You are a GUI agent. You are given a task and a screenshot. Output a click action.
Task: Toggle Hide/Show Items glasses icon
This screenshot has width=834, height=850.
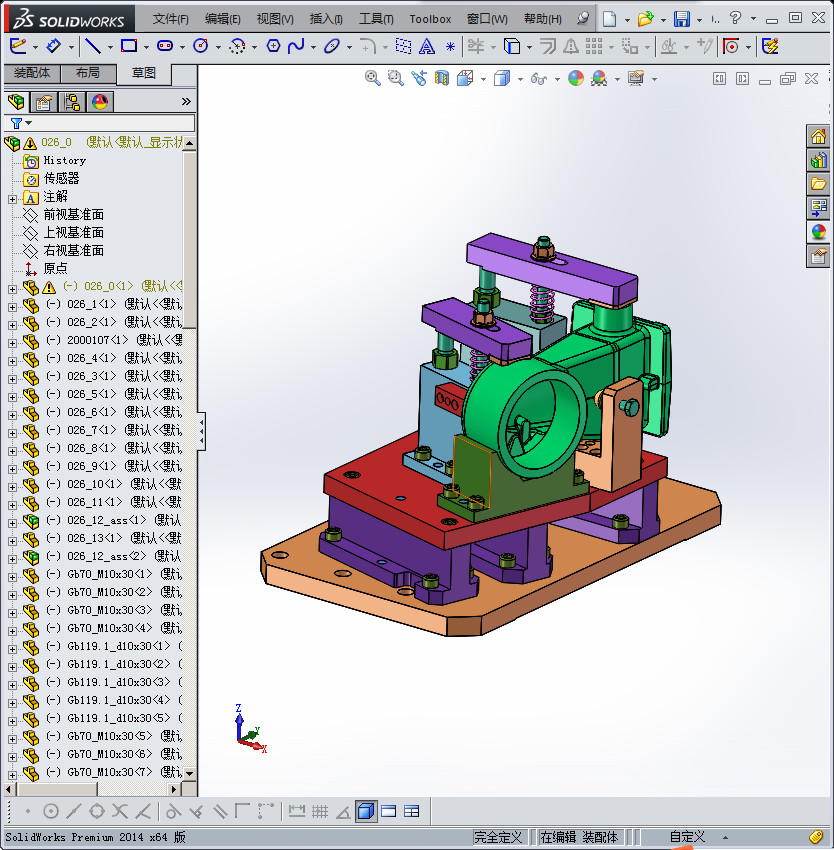pyautogui.click(x=539, y=78)
